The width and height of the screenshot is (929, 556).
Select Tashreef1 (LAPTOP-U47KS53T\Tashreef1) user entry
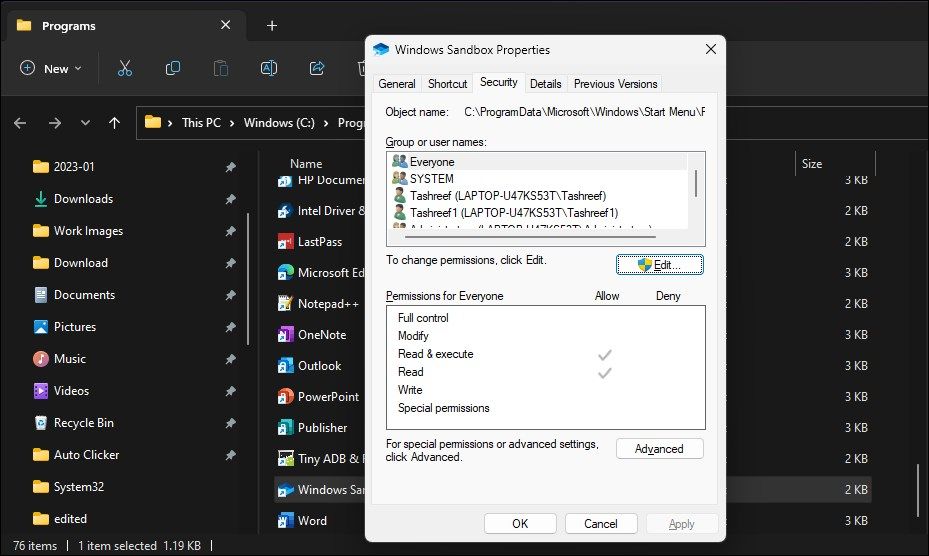(x=537, y=212)
